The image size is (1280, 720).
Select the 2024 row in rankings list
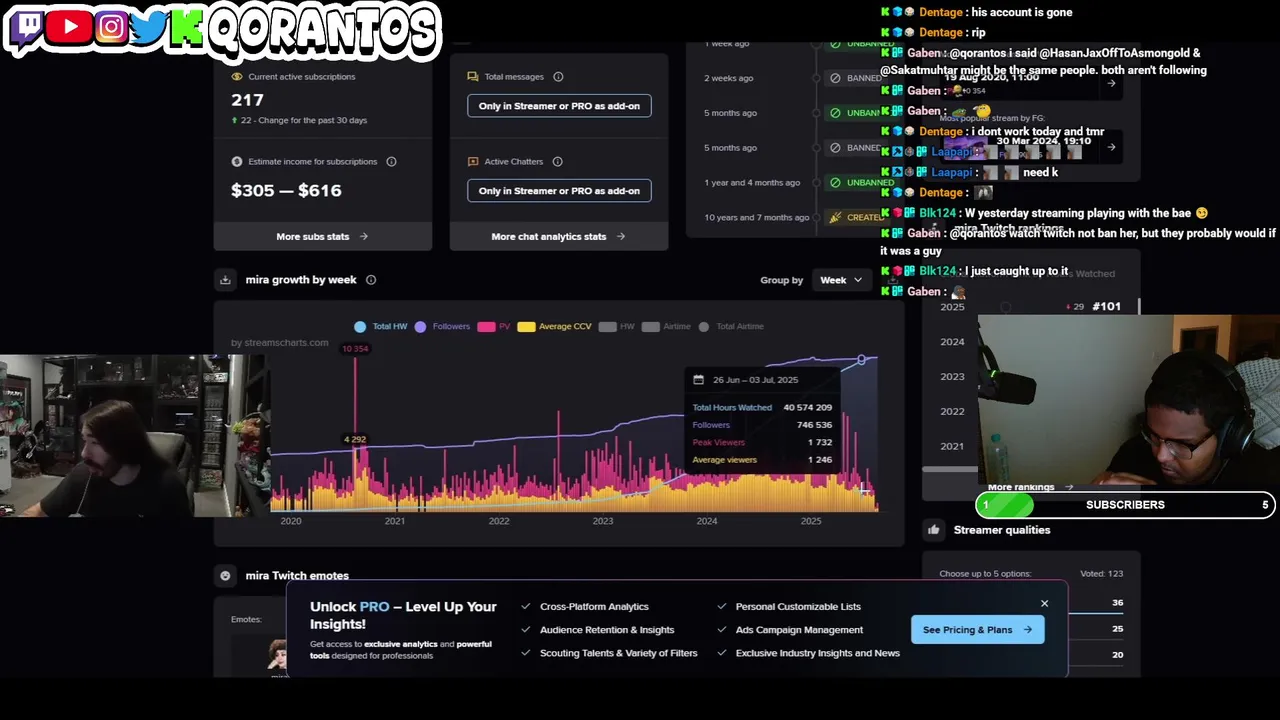pos(952,342)
